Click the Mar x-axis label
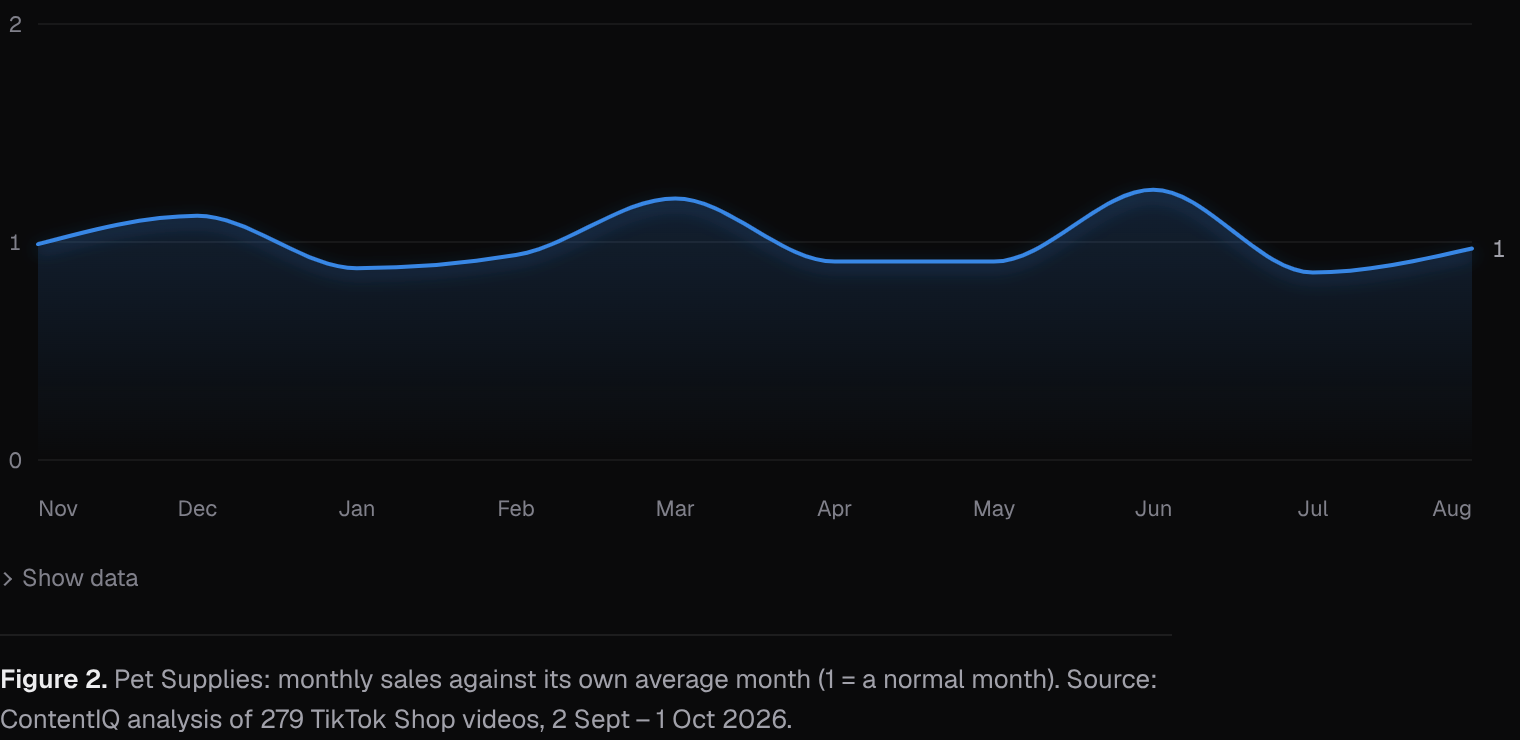The height and width of the screenshot is (740, 1520). 675,509
